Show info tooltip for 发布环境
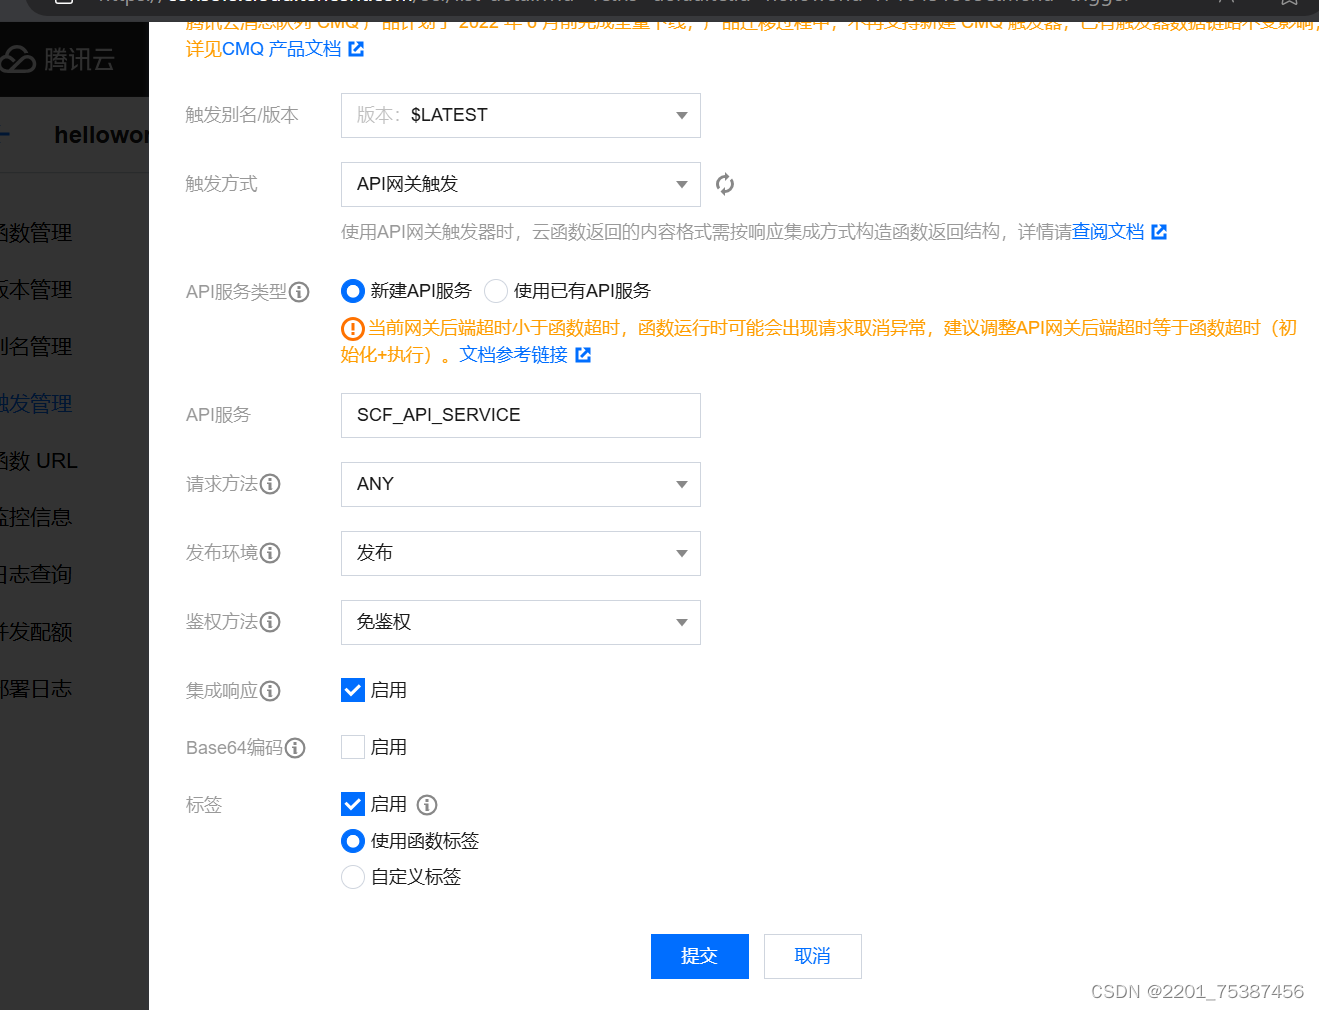Viewport: 1319px width, 1010px height. pos(270,553)
